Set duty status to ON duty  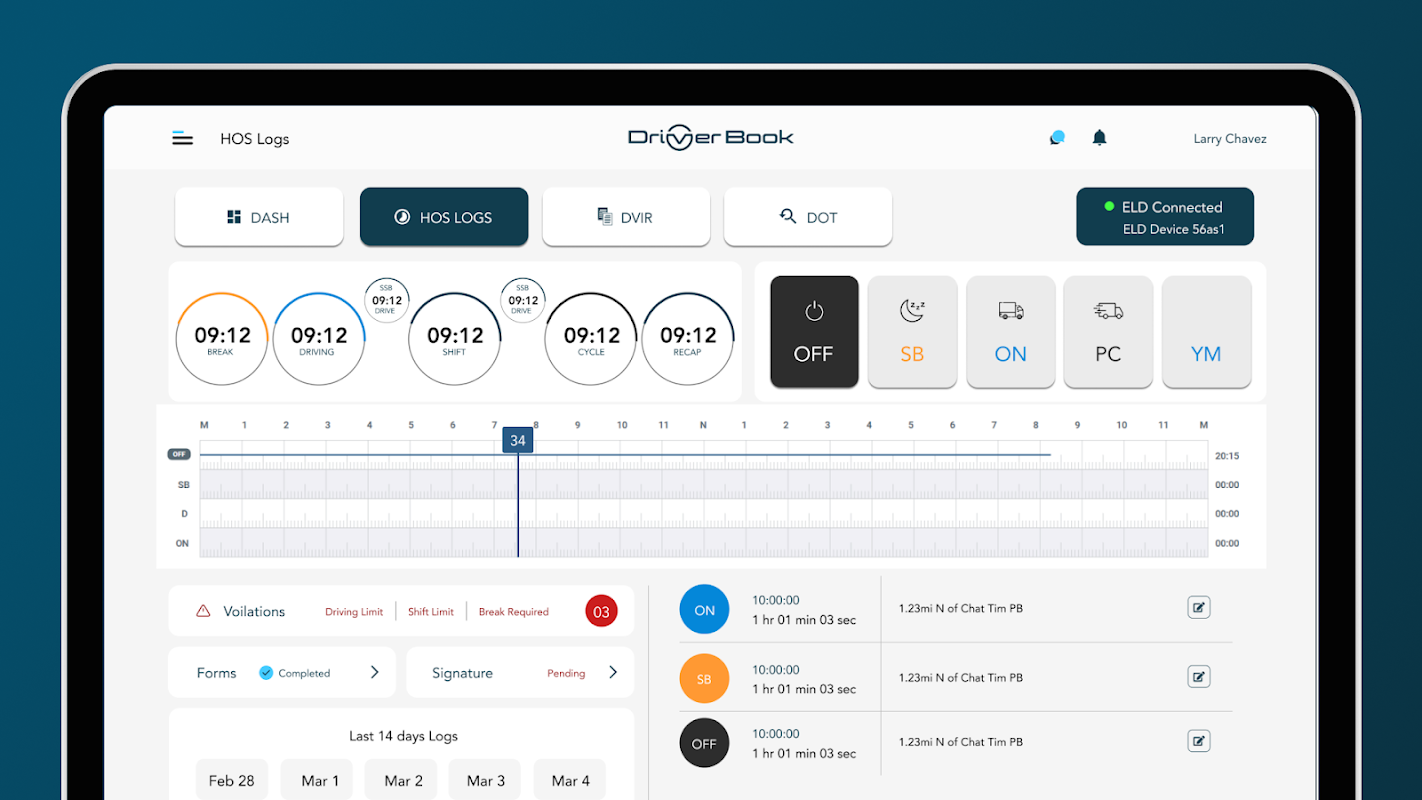pyautogui.click(x=1010, y=332)
